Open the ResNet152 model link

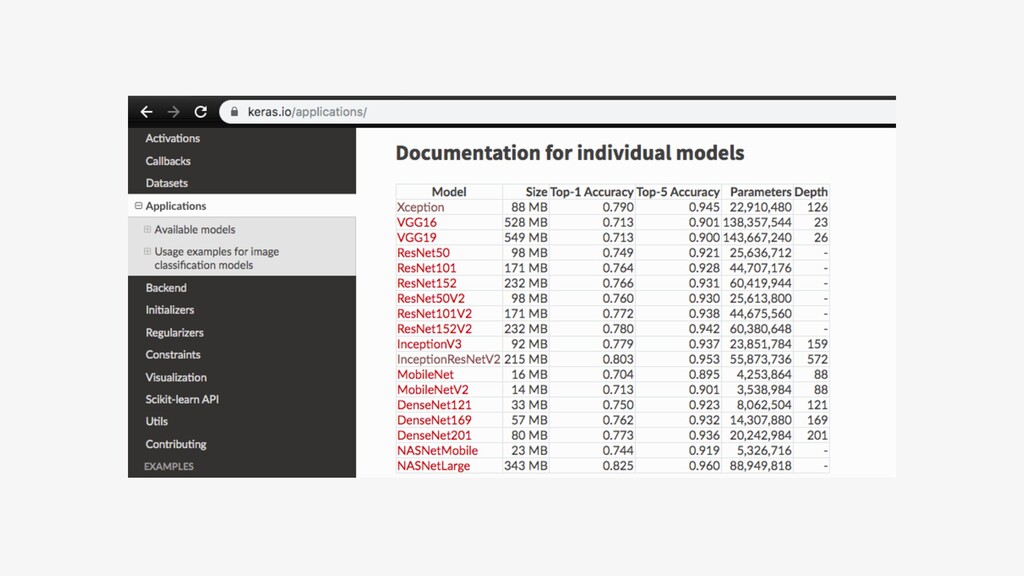(x=426, y=283)
